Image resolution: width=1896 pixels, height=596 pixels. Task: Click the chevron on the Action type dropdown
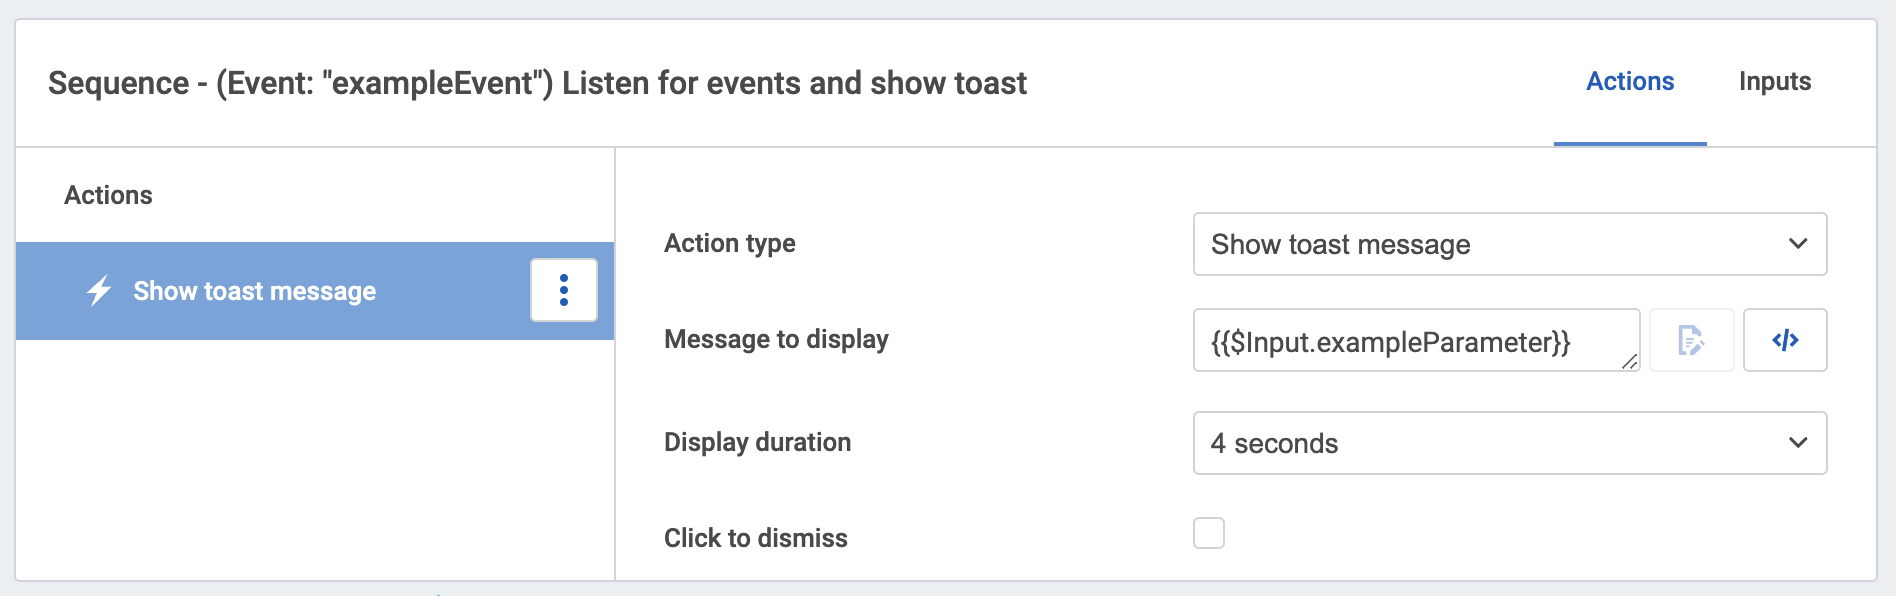[x=1799, y=243]
